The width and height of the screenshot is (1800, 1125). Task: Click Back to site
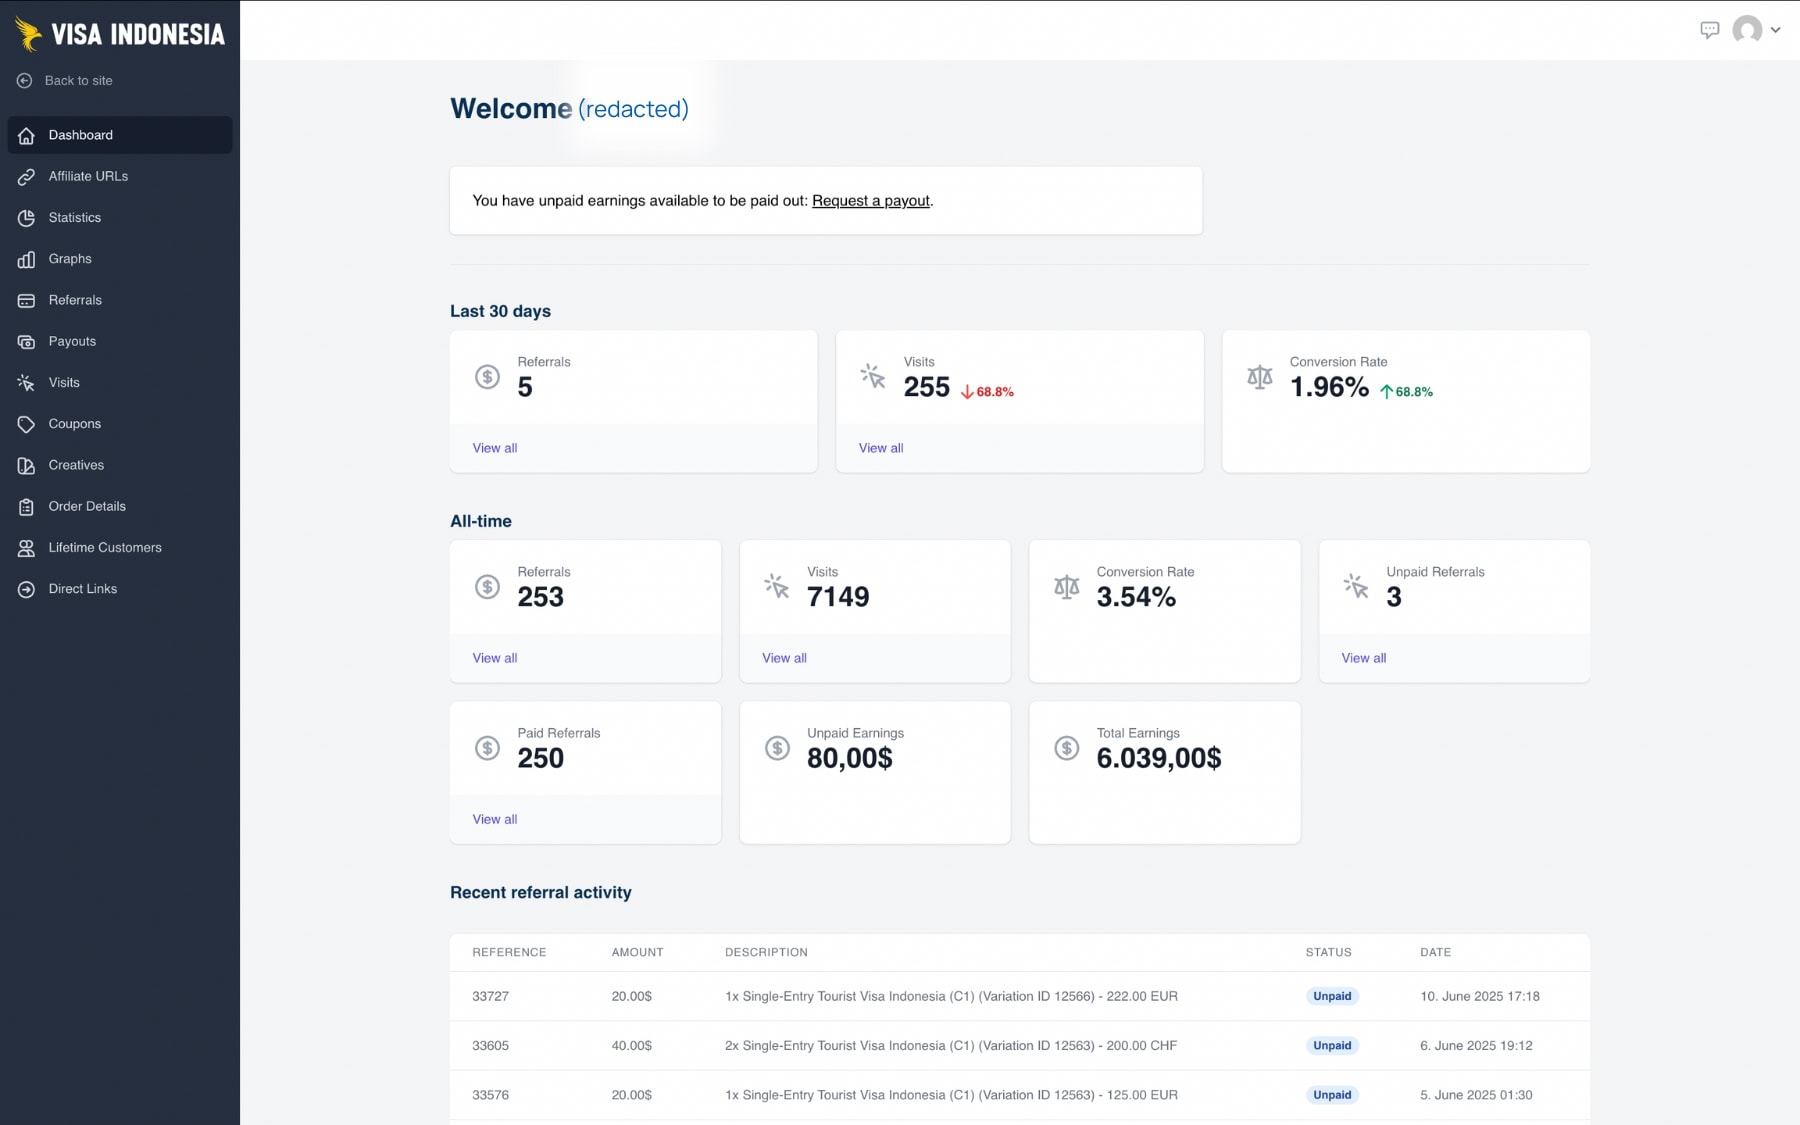pyautogui.click(x=77, y=80)
